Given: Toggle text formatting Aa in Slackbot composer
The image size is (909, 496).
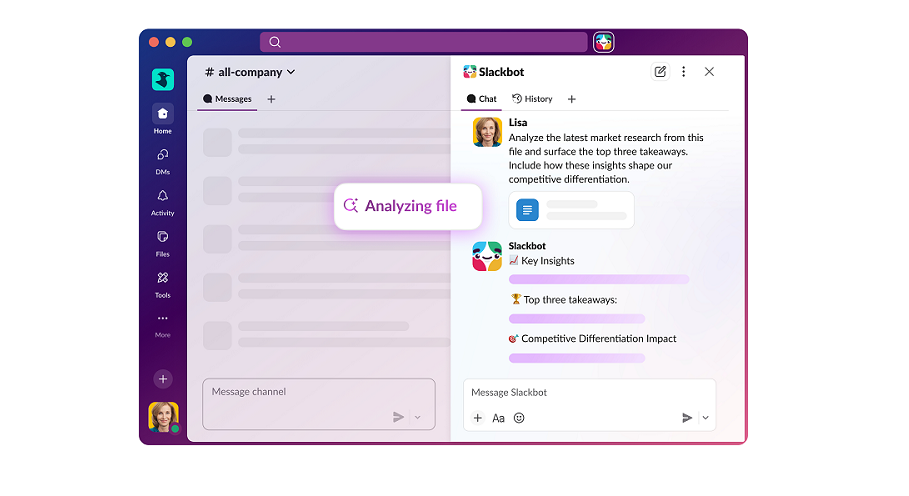Looking at the screenshot, I should pos(498,418).
